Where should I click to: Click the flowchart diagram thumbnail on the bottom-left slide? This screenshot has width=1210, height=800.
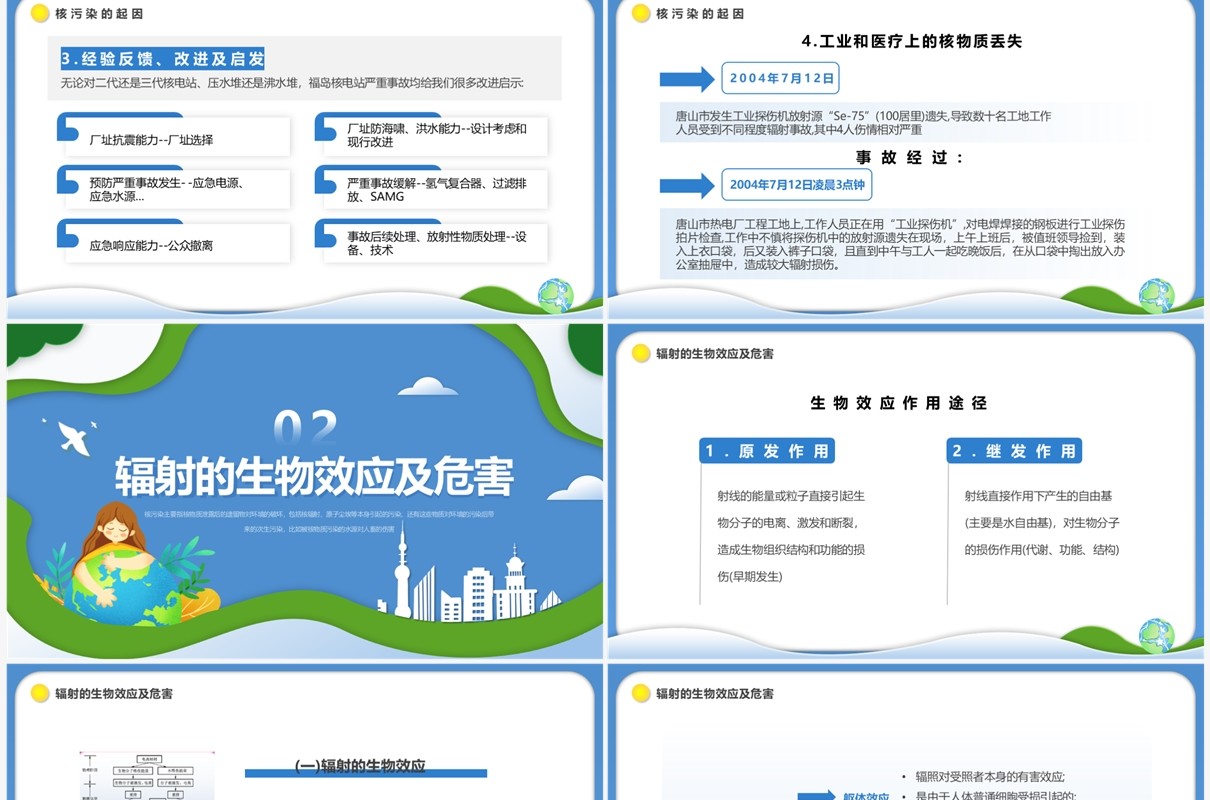coord(147,776)
